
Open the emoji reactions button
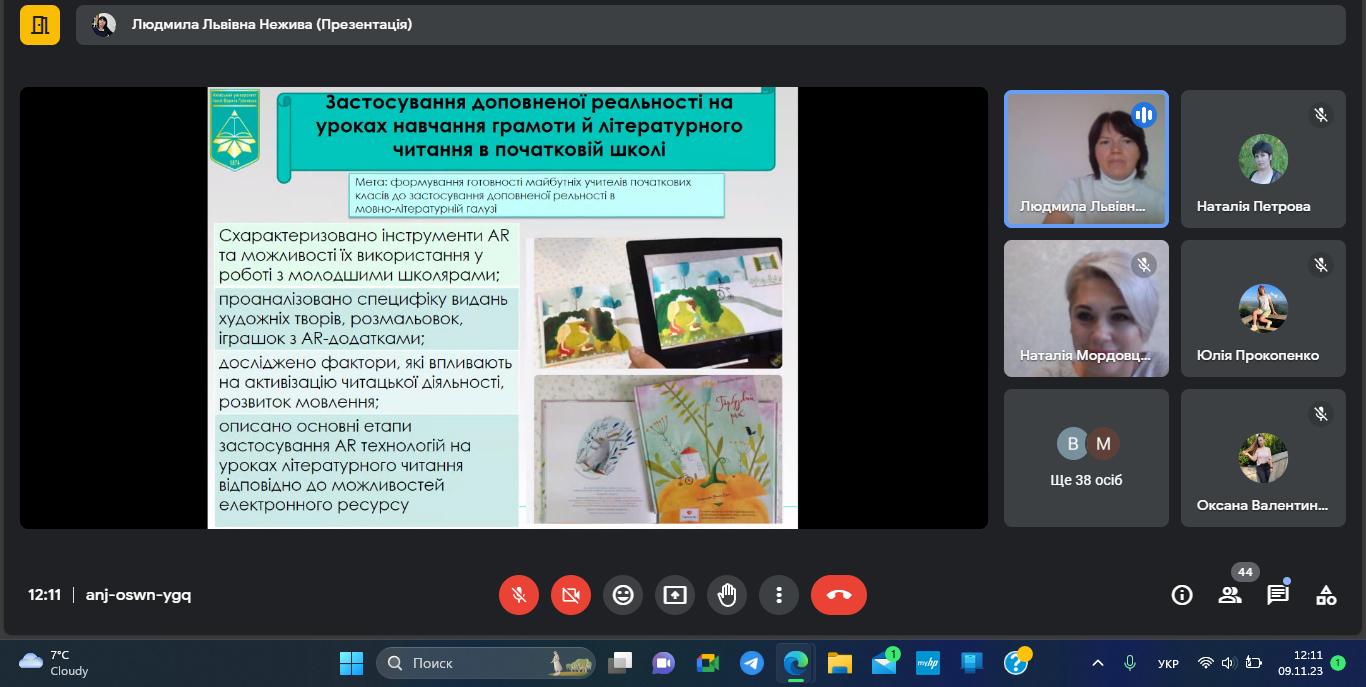coord(623,595)
